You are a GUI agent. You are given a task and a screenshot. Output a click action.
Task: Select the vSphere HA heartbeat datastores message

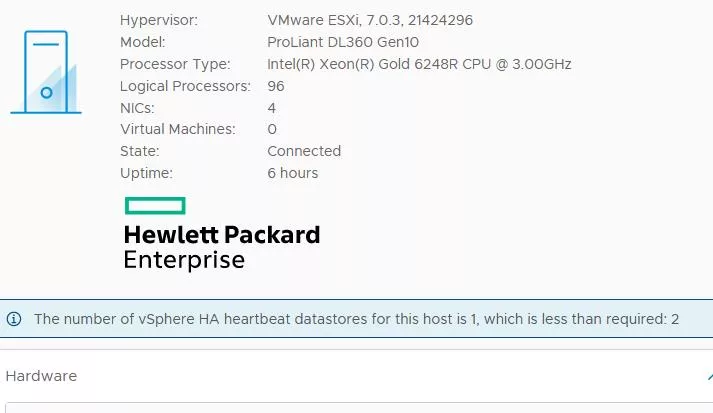pyautogui.click(x=356, y=319)
